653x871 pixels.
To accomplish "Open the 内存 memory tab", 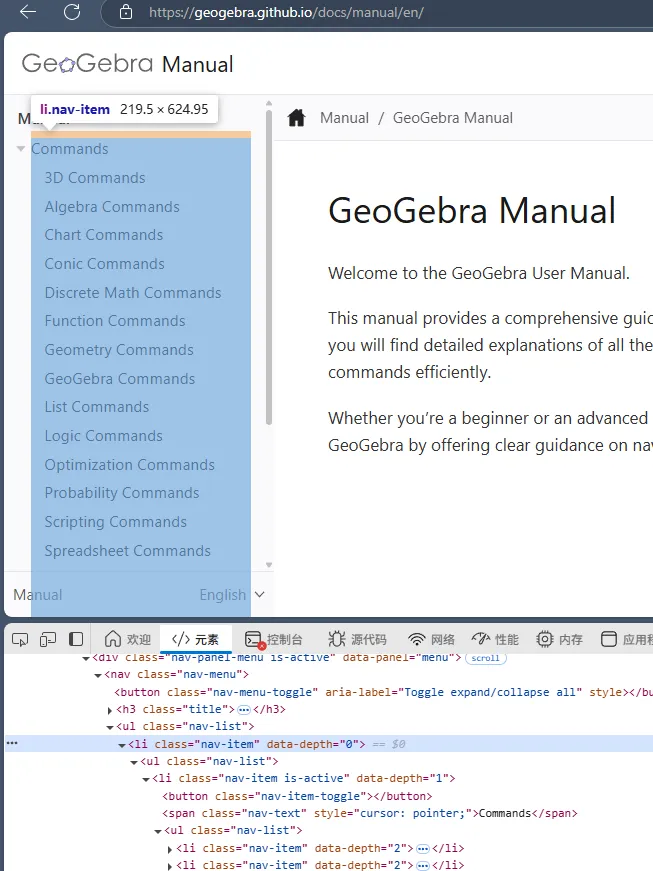I will (x=559, y=639).
